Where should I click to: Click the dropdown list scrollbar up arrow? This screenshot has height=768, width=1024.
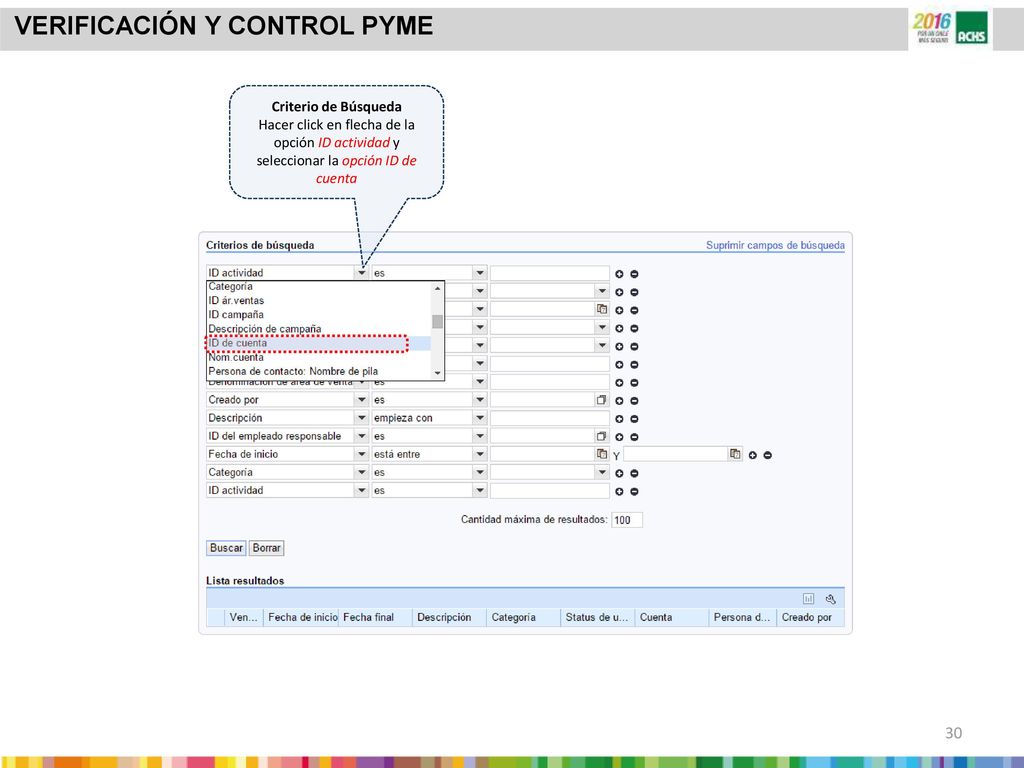[x=438, y=288]
